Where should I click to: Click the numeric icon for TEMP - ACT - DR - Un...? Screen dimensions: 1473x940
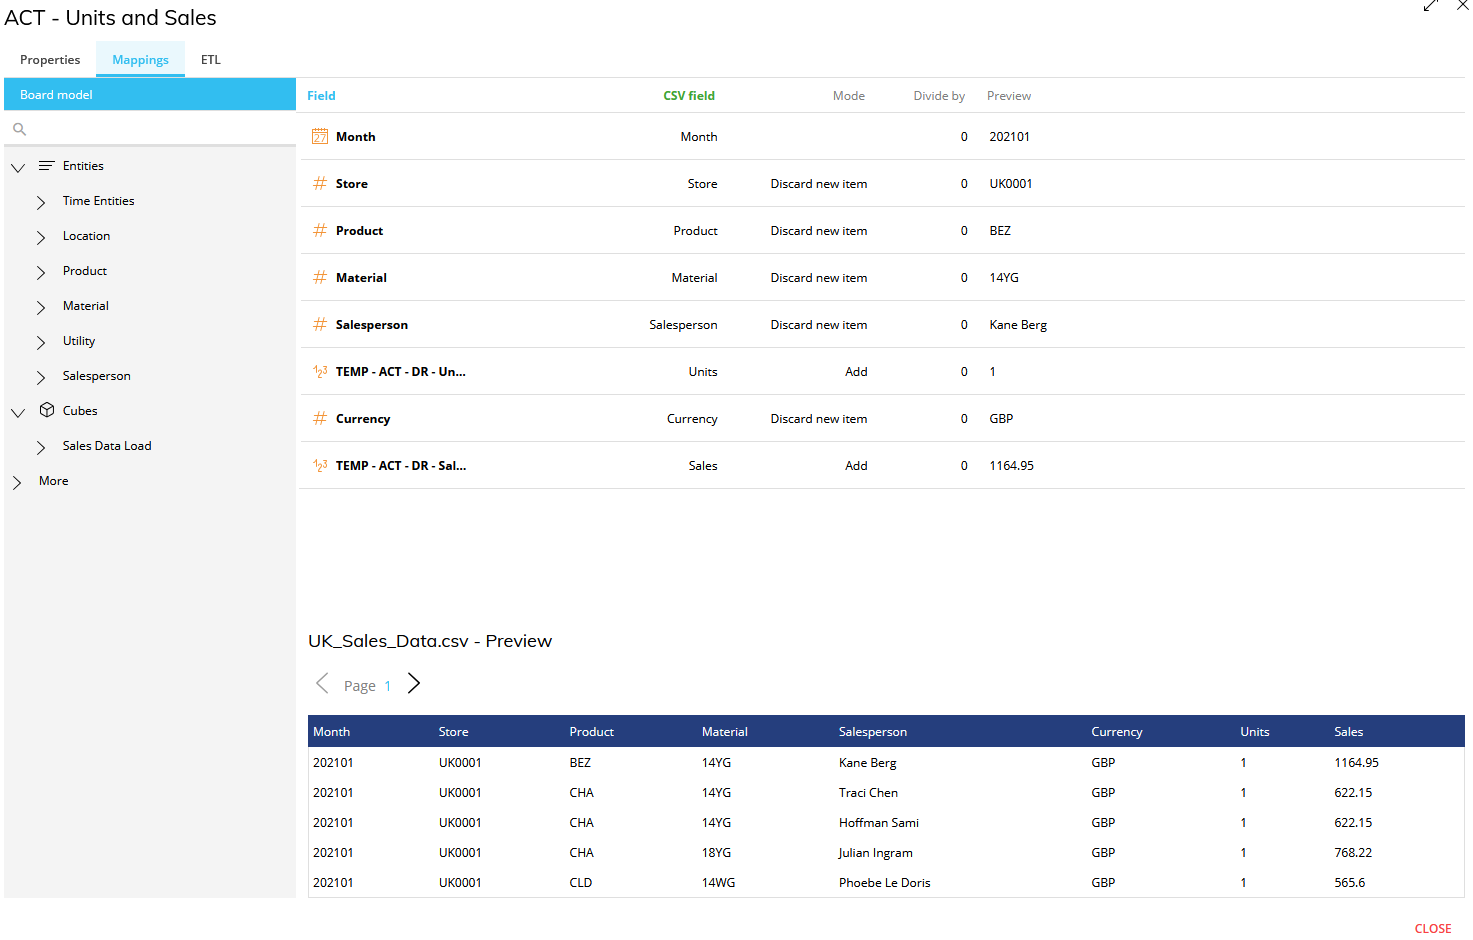(x=320, y=371)
